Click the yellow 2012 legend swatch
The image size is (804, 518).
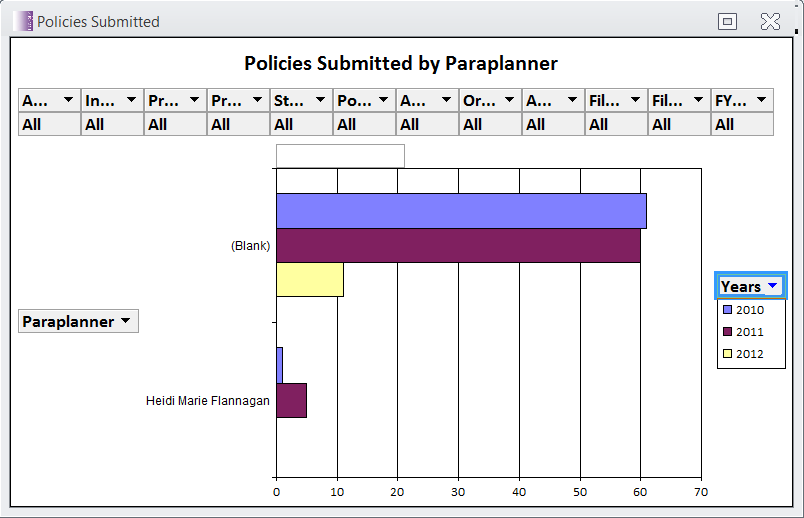click(x=727, y=354)
